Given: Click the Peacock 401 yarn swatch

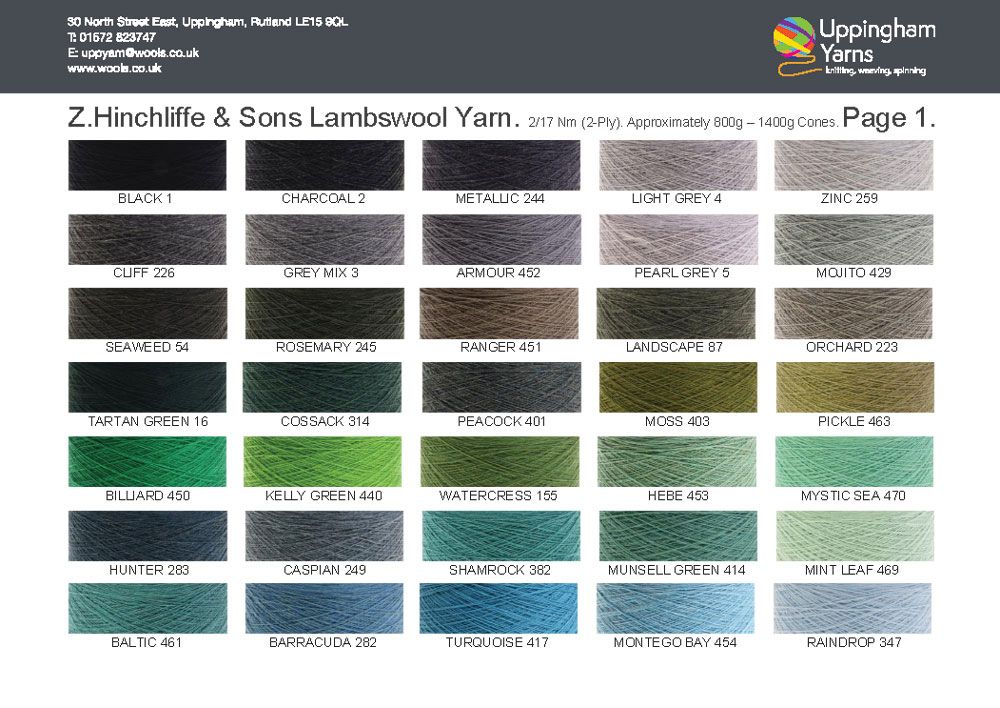Looking at the screenshot, I should coord(501,387).
